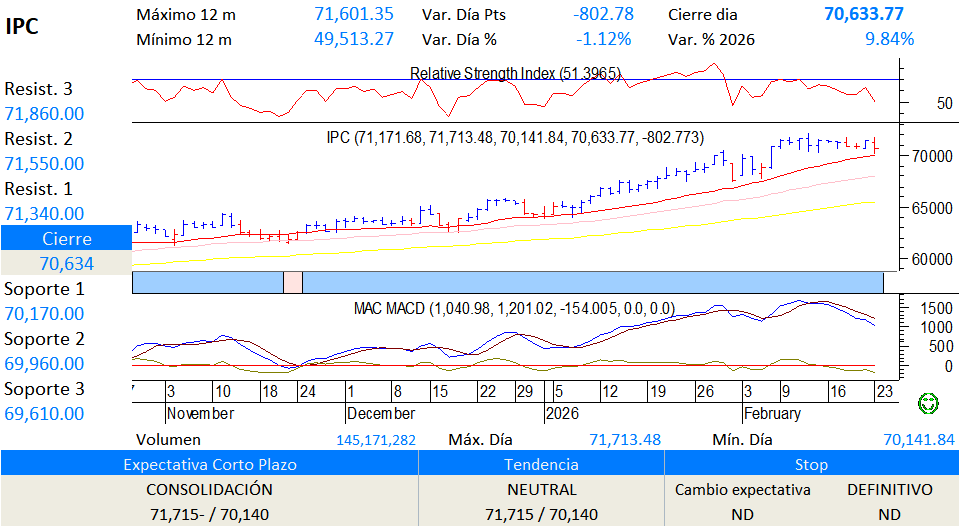Click the CONSOLIDACIÓN expectation cell
960x527 pixels.
[x=209, y=490]
